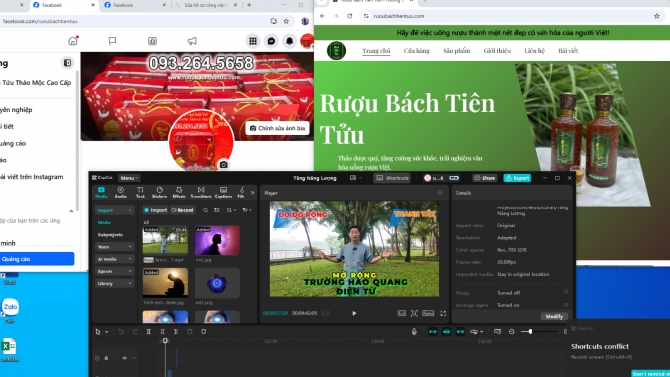This screenshot has width=670, height=377.
Task: Click the microphone voiceover icon in CapCut
Action: [414, 331]
